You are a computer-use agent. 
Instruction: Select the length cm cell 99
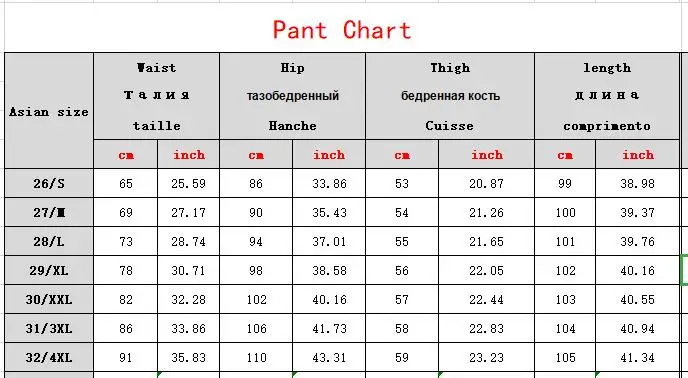[565, 184]
